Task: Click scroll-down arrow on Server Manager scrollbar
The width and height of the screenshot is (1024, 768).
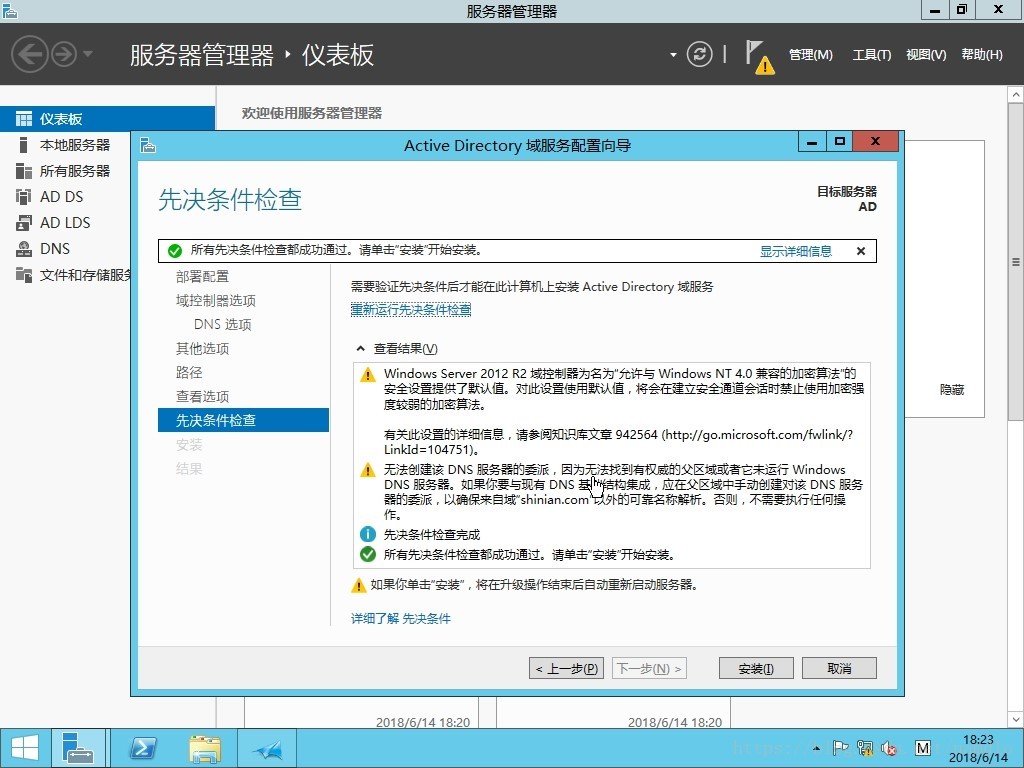Action: tap(1016, 720)
